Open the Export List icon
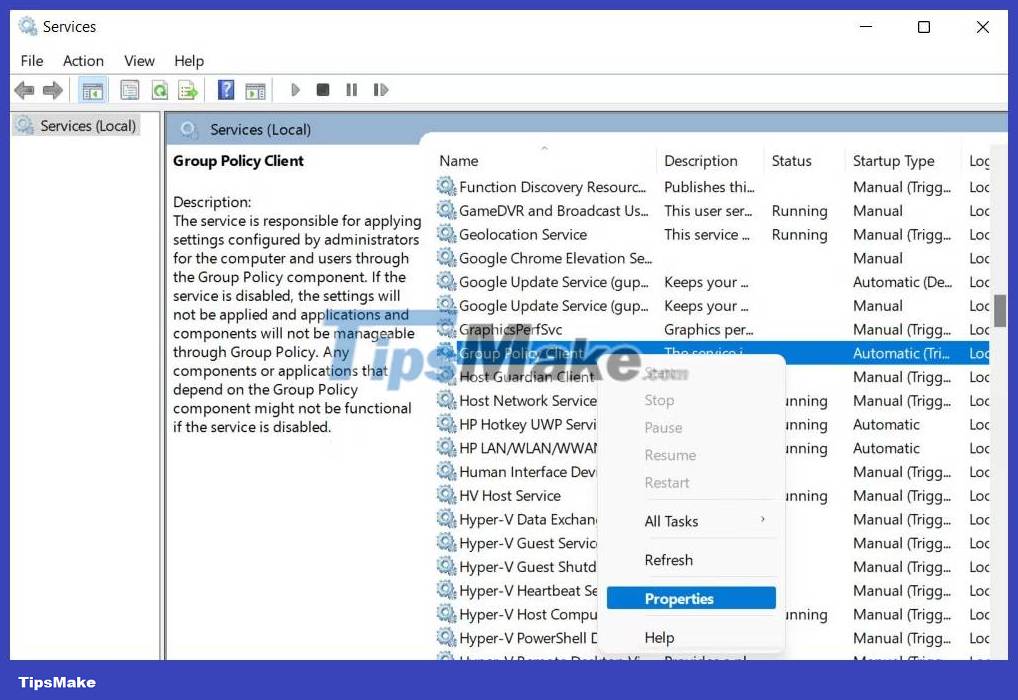This screenshot has width=1018, height=700. pyautogui.click(x=188, y=89)
